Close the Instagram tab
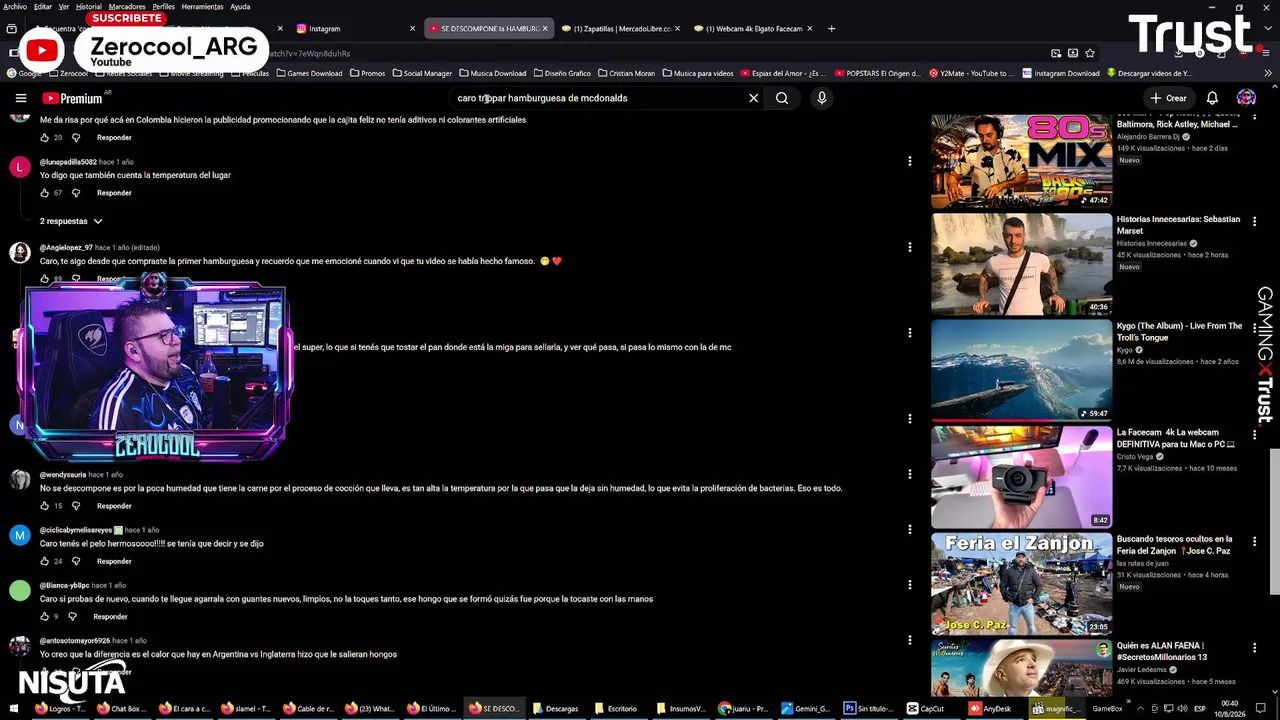This screenshot has width=1280, height=720. pos(412,28)
